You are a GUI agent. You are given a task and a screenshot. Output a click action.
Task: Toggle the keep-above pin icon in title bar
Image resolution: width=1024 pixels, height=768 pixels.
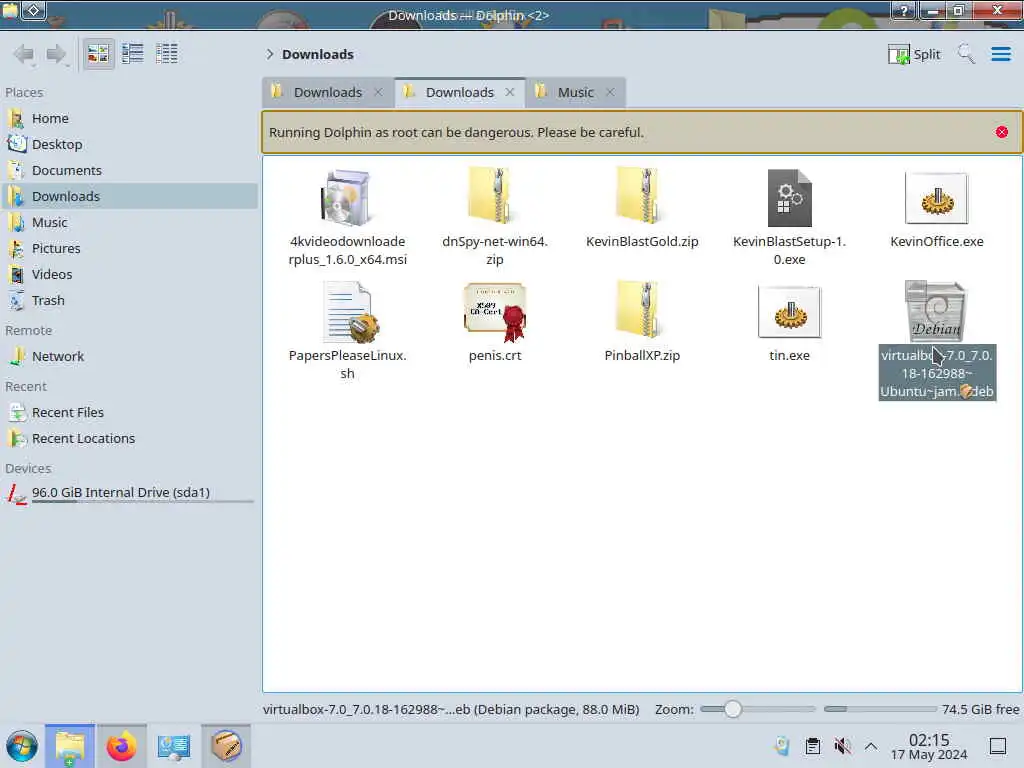coord(34,10)
